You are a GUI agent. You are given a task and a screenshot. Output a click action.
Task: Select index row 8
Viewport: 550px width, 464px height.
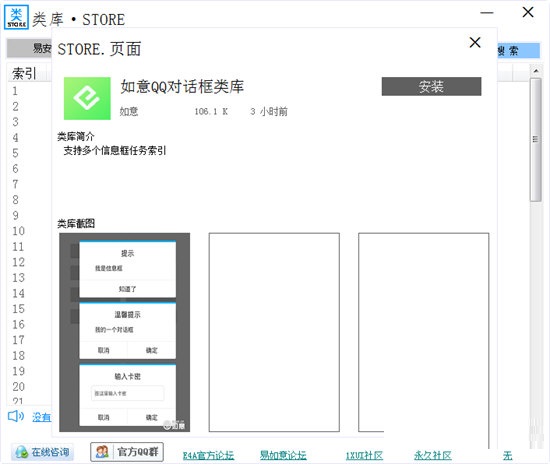coord(15,200)
